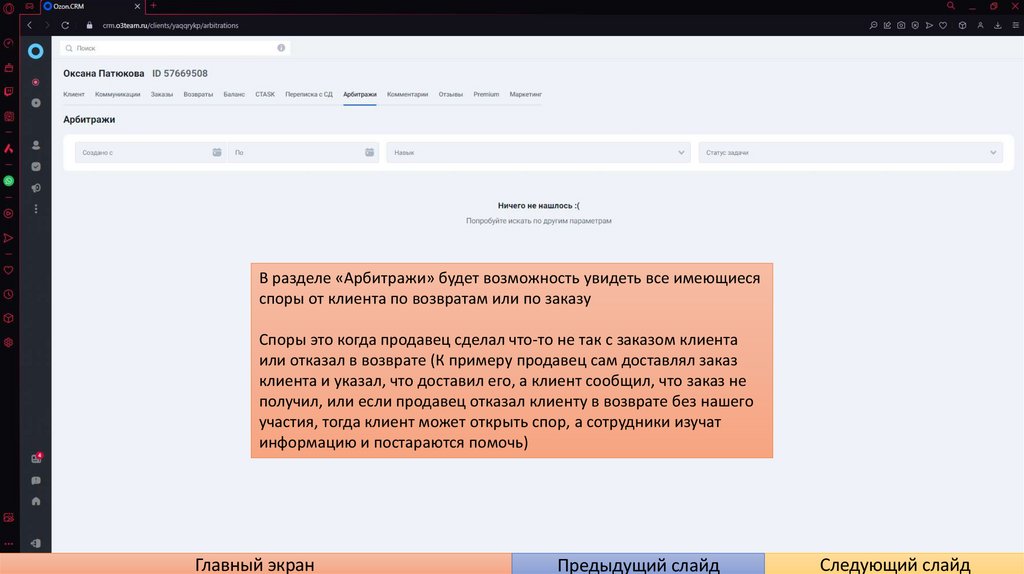Open the Ozon CRM logo home icon
1024x574 pixels.
point(35,51)
